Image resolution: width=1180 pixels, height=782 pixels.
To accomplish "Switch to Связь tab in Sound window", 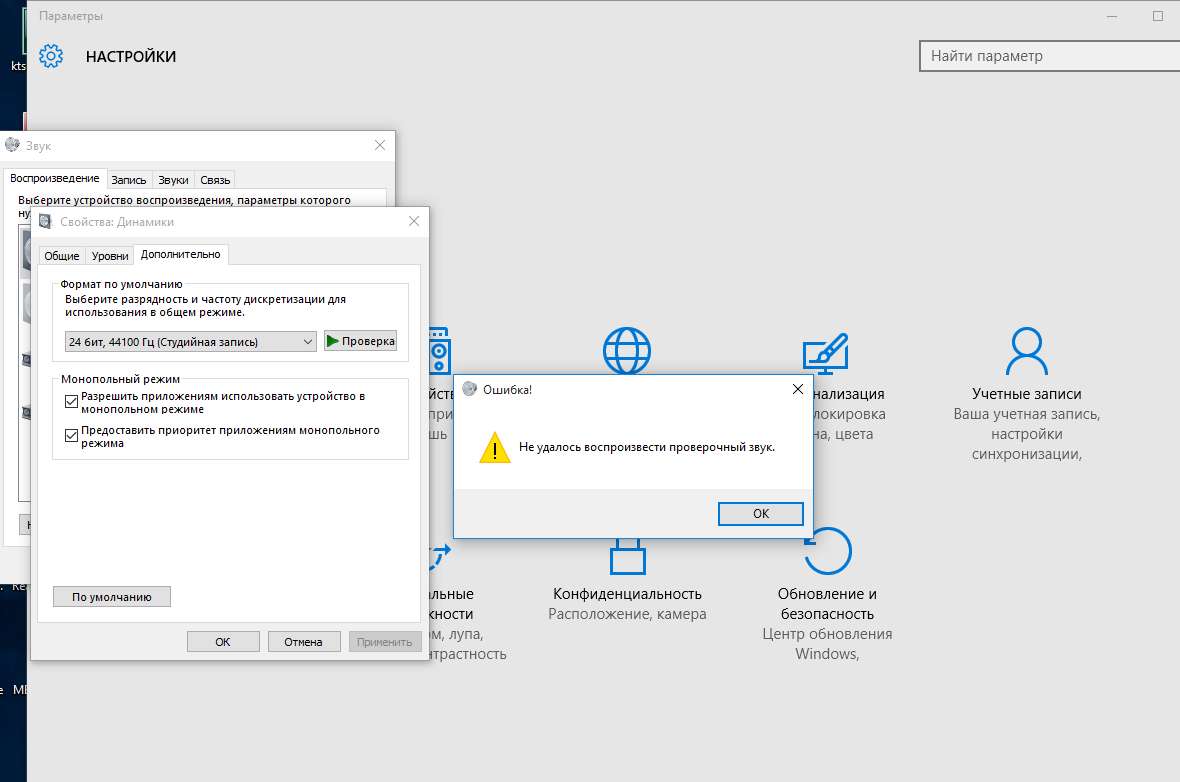I will point(215,180).
